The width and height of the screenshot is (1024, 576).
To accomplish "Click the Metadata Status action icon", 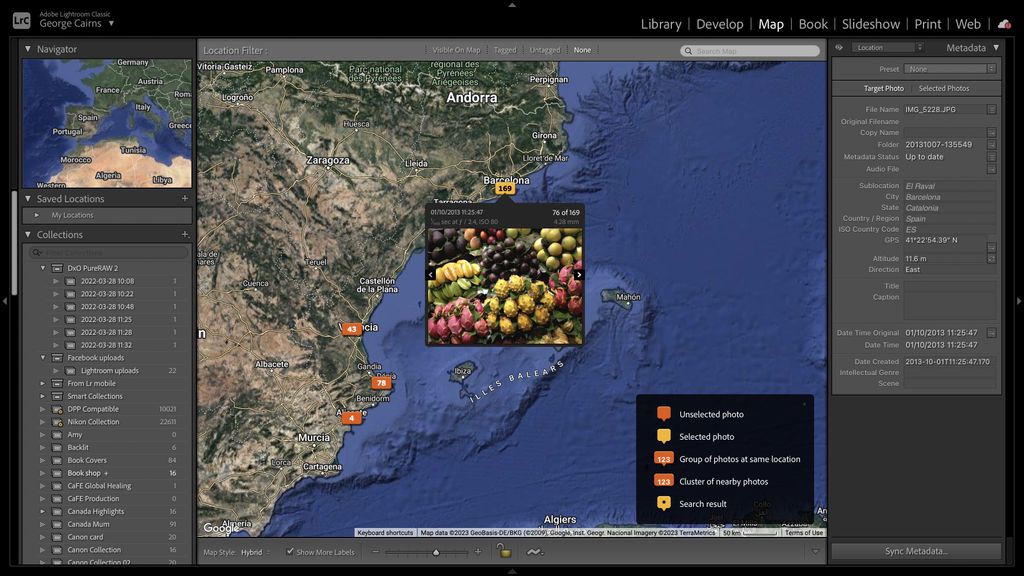I will point(991,157).
